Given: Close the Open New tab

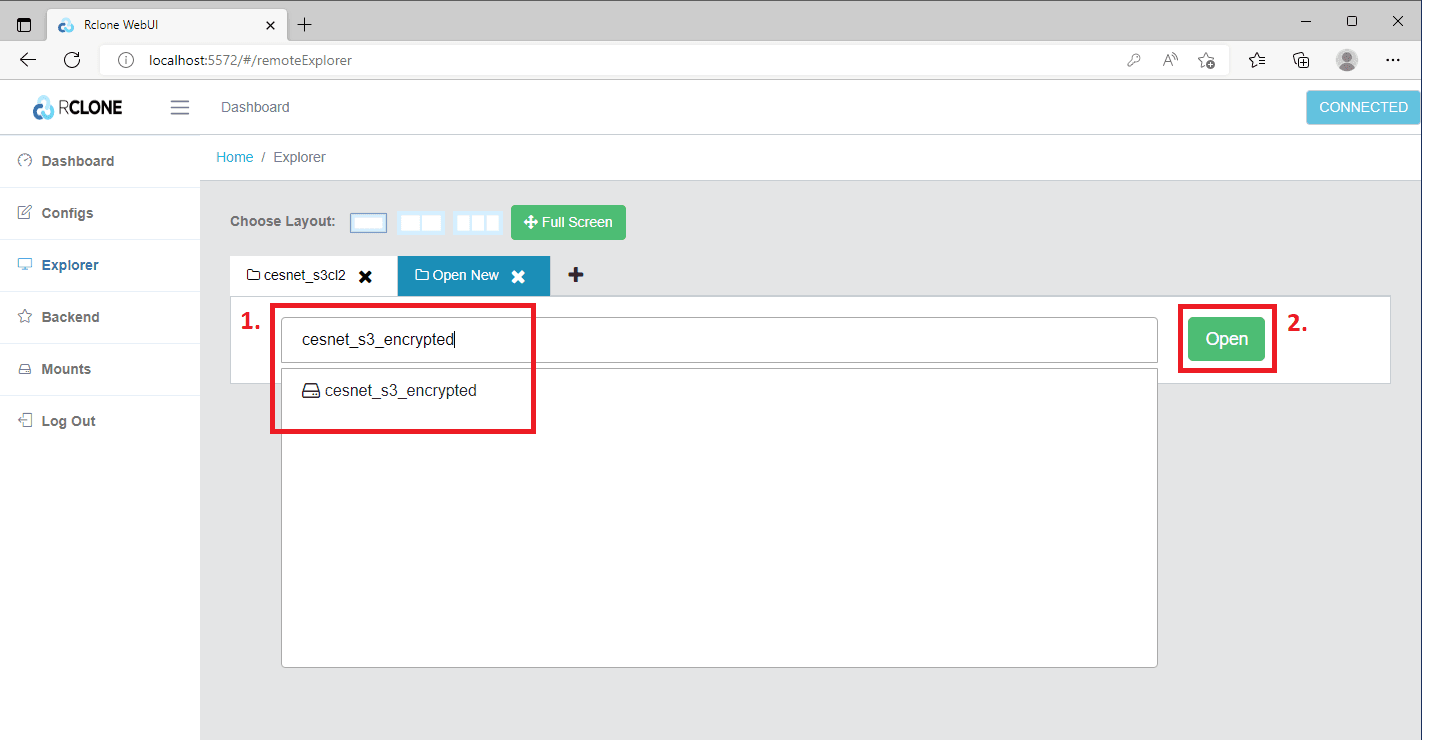Looking at the screenshot, I should (518, 276).
